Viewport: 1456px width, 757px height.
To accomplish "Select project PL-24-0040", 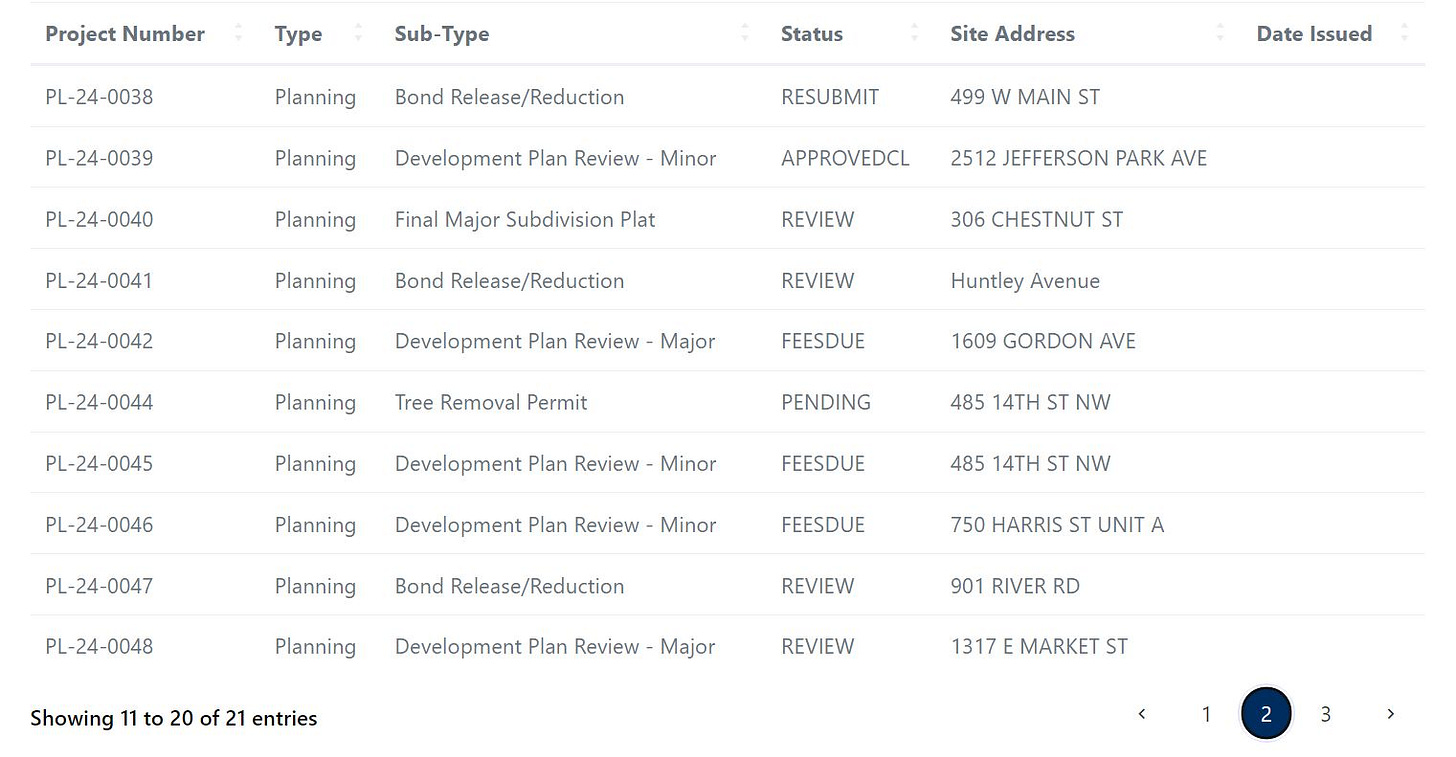I will click(x=99, y=219).
